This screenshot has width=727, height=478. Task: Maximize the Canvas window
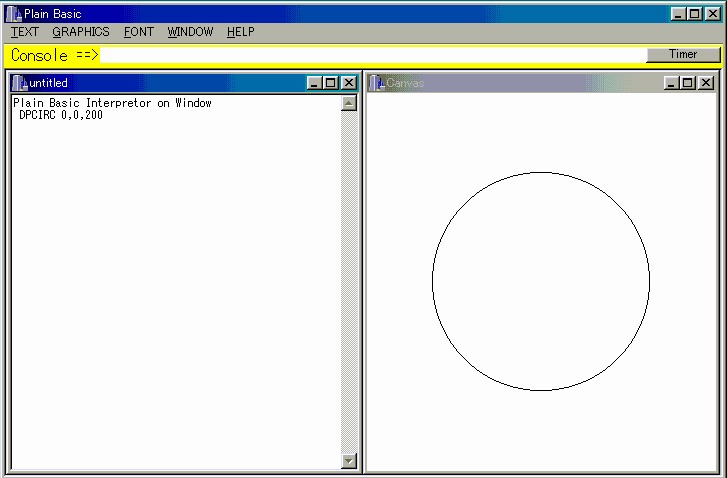tap(687, 83)
